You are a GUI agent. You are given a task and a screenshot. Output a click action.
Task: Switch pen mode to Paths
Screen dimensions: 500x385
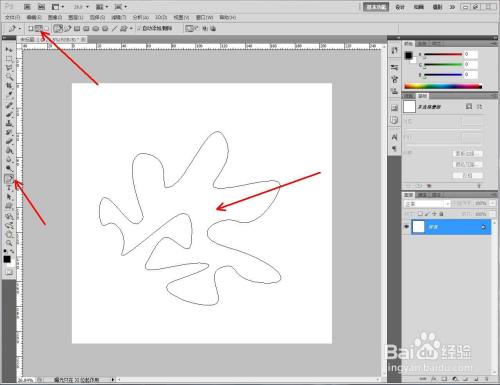39,29
